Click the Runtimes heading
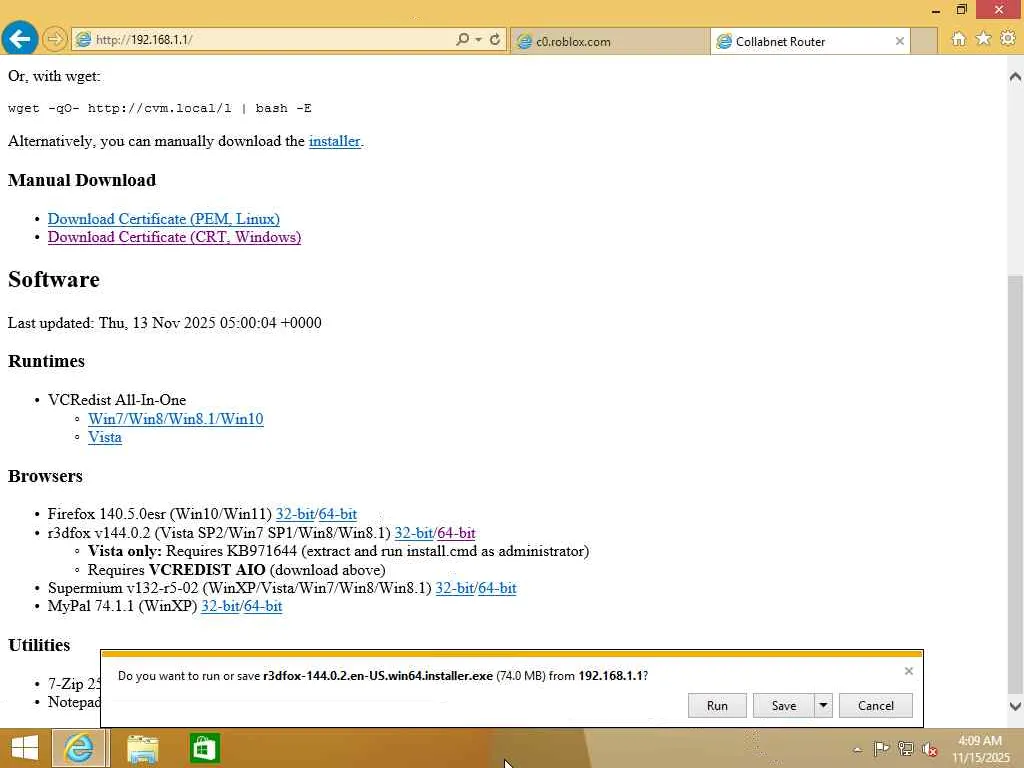This screenshot has width=1024, height=768. (x=46, y=361)
